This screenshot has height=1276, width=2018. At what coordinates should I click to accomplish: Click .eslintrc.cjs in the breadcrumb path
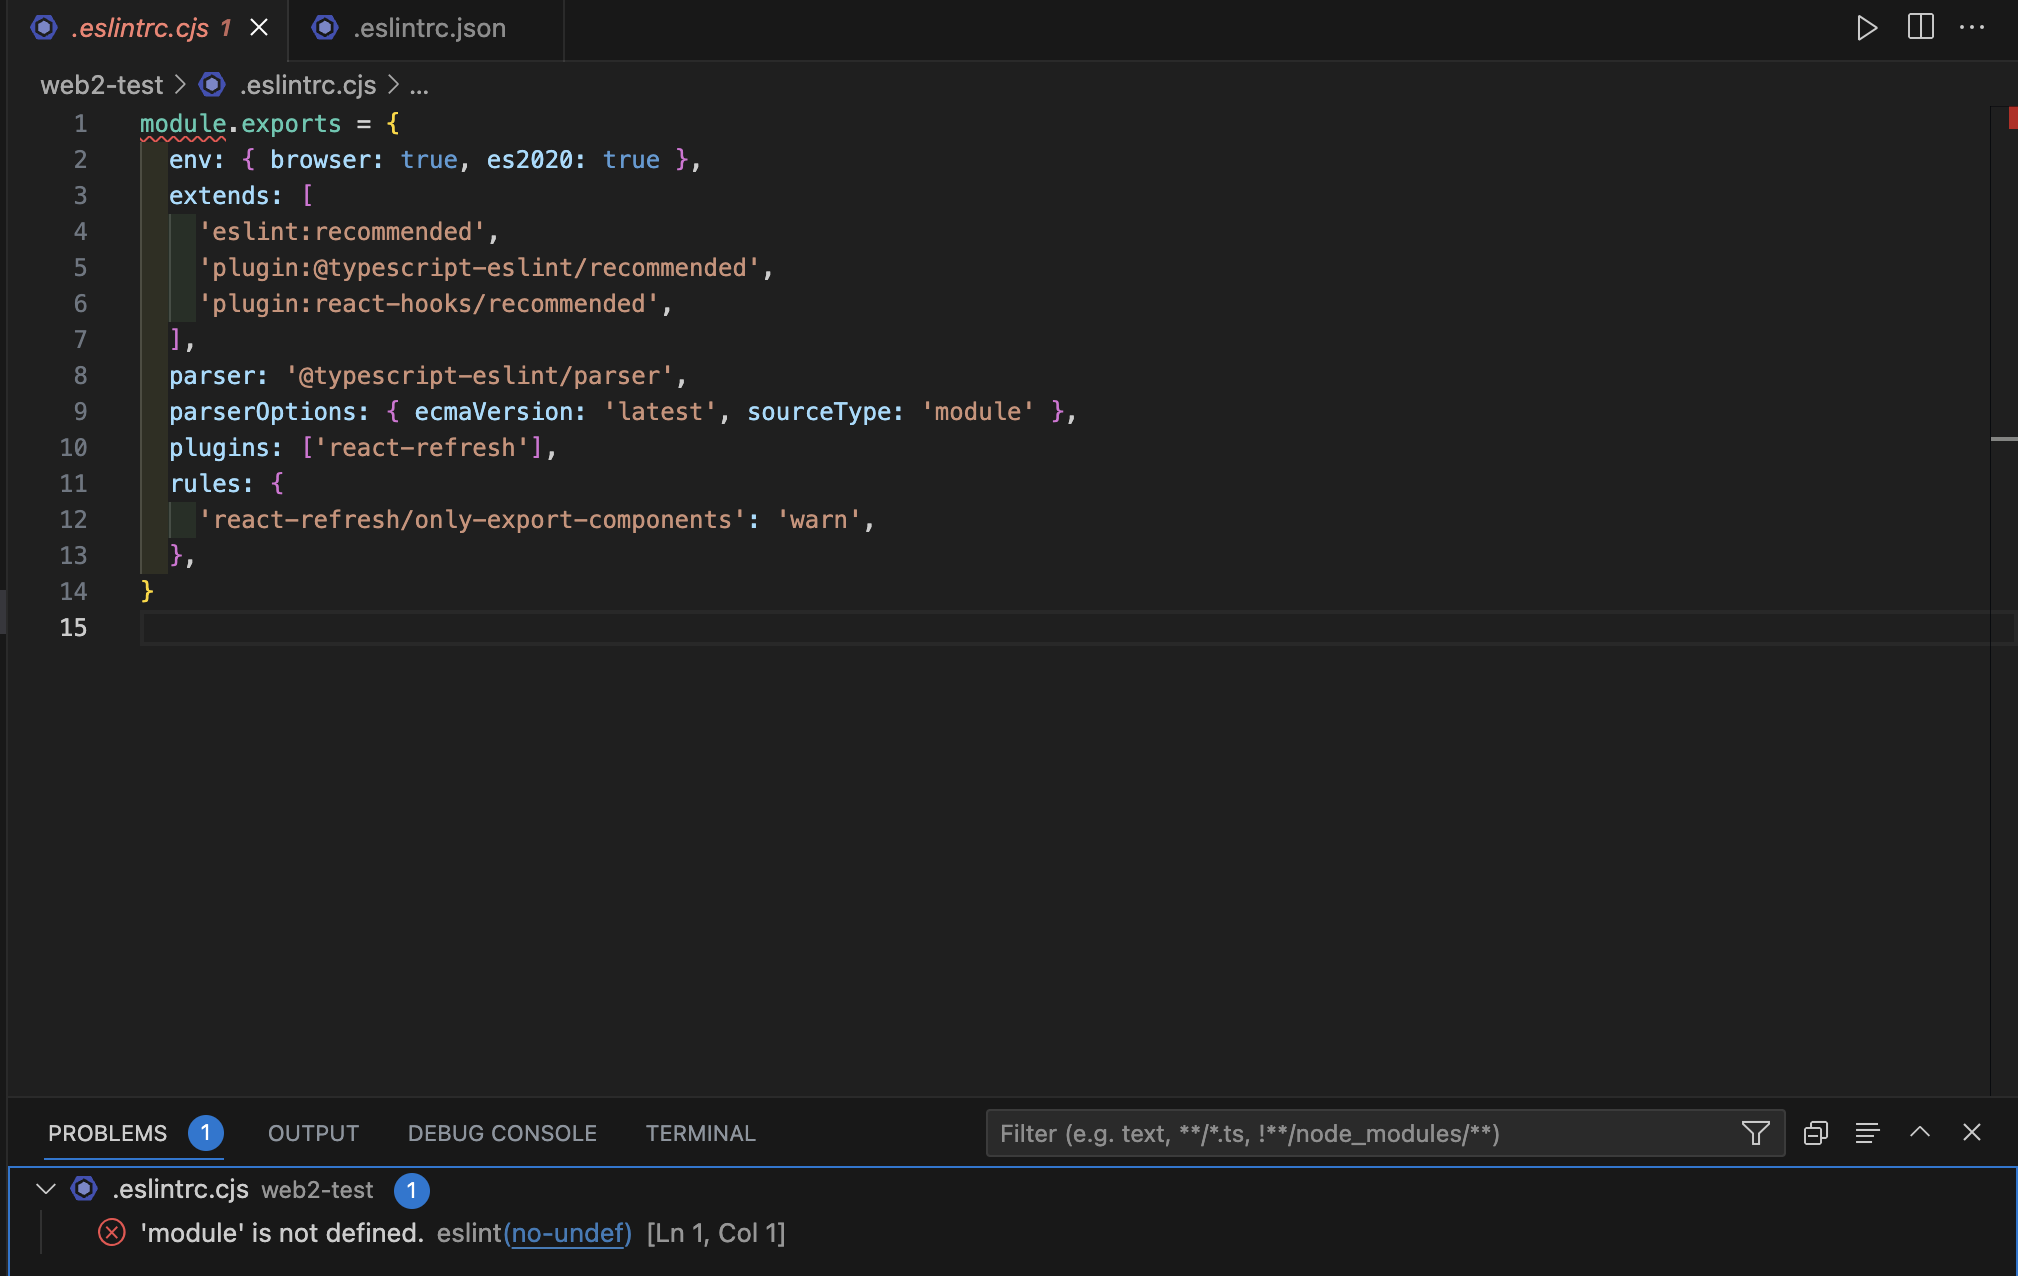point(307,85)
